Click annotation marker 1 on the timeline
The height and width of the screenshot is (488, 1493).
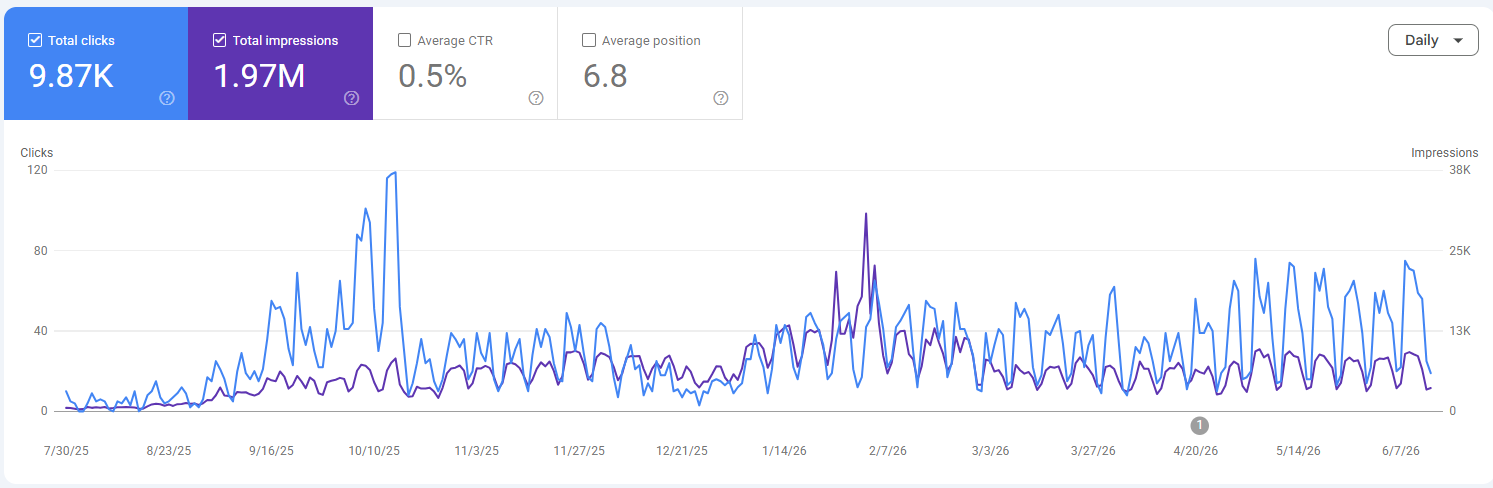(1200, 425)
